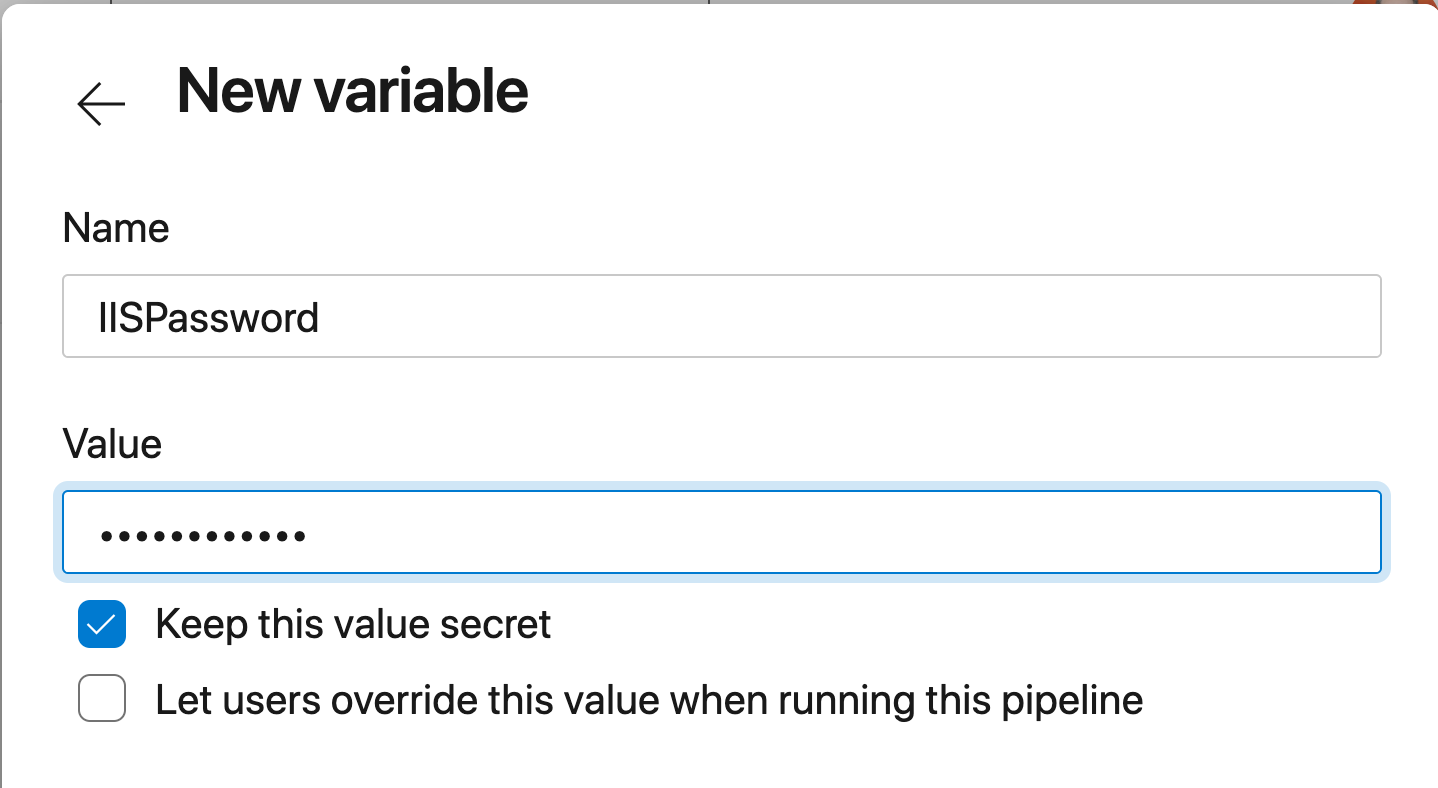The width and height of the screenshot is (1438, 788).
Task: Uncheck the Keep this value secret checkbox
Action: coord(102,625)
